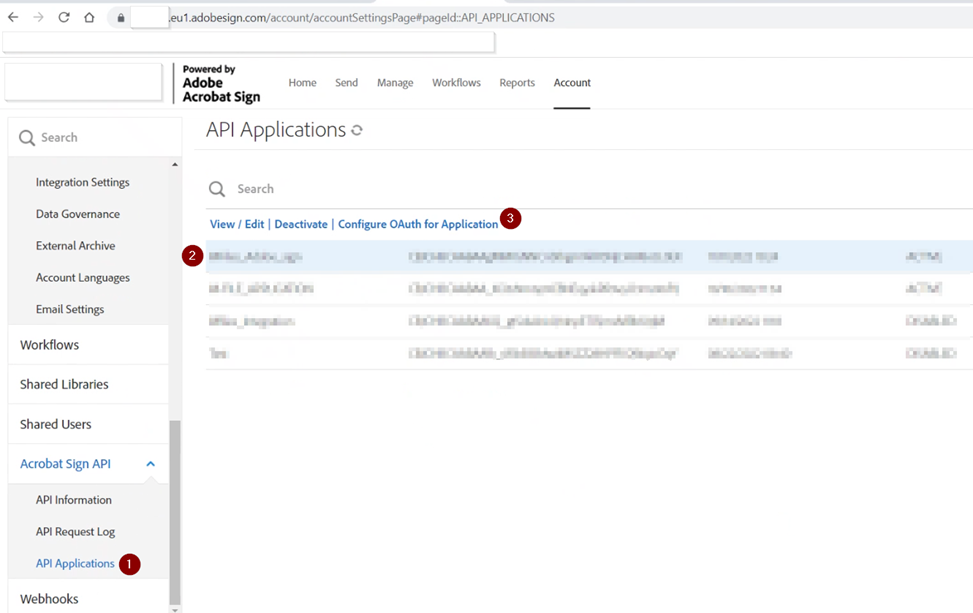The image size is (973, 613).
Task: Click the Deactivate link
Action: tap(301, 224)
